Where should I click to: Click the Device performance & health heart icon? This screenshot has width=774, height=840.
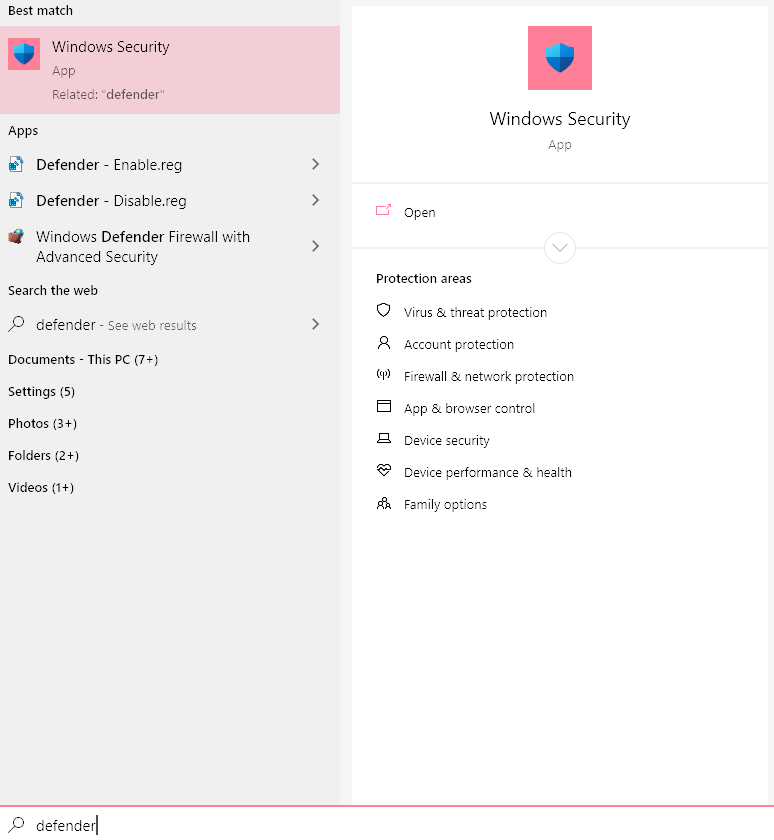(x=384, y=470)
